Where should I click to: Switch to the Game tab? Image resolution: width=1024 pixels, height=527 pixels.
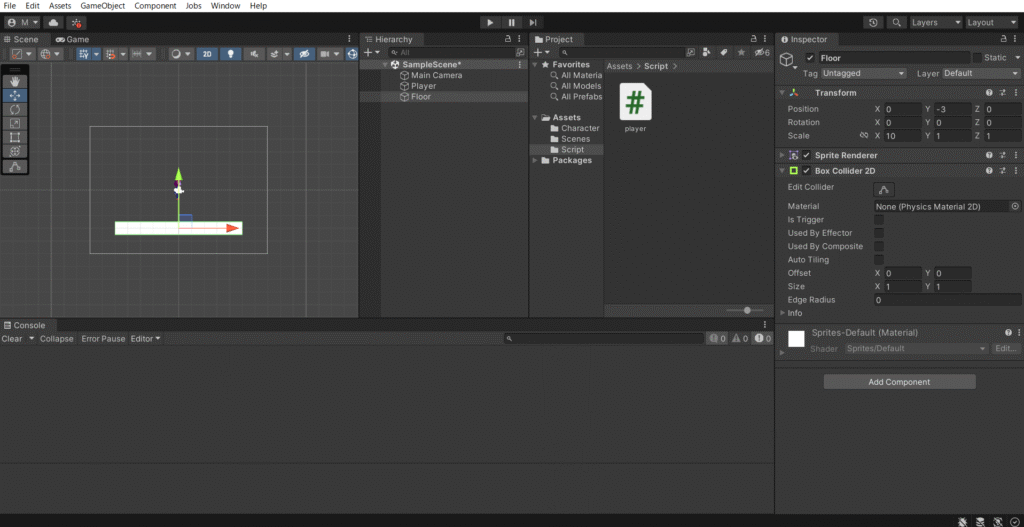pos(73,39)
